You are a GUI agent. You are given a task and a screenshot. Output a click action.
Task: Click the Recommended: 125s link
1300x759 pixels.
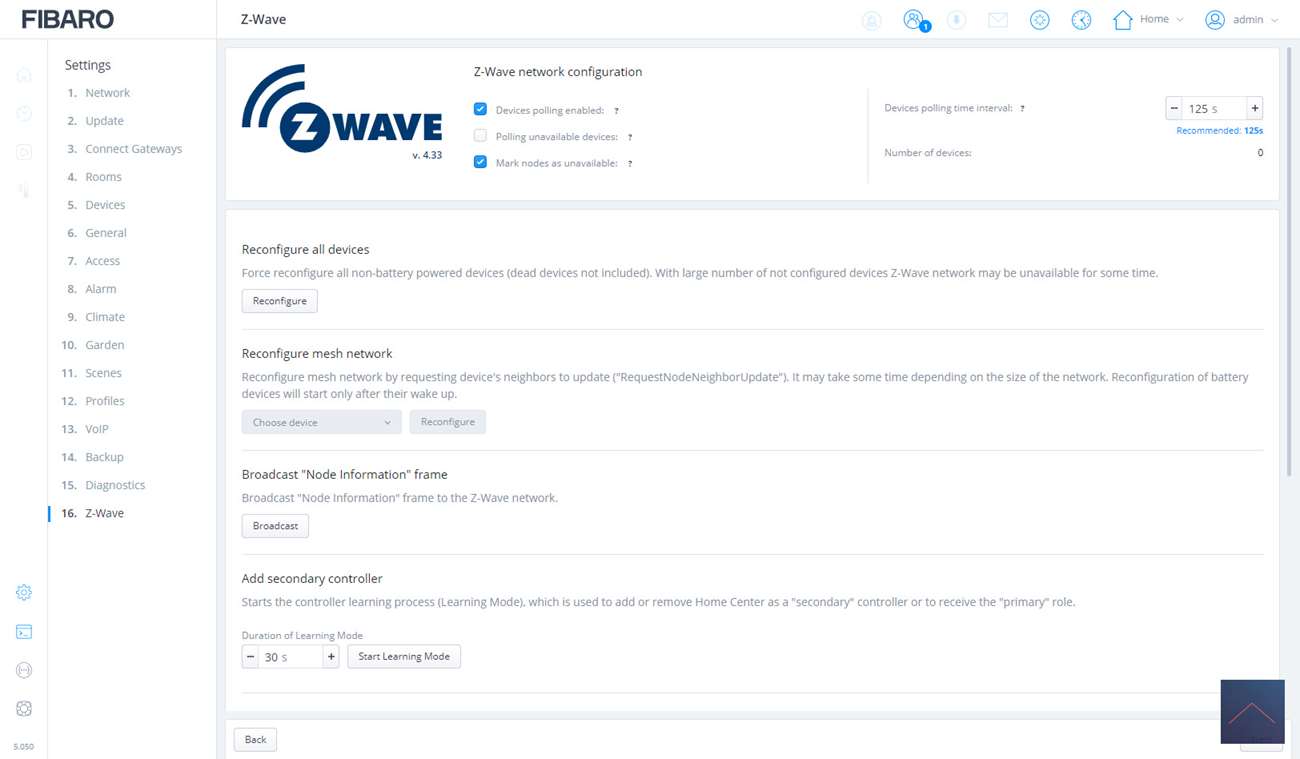tap(1219, 131)
